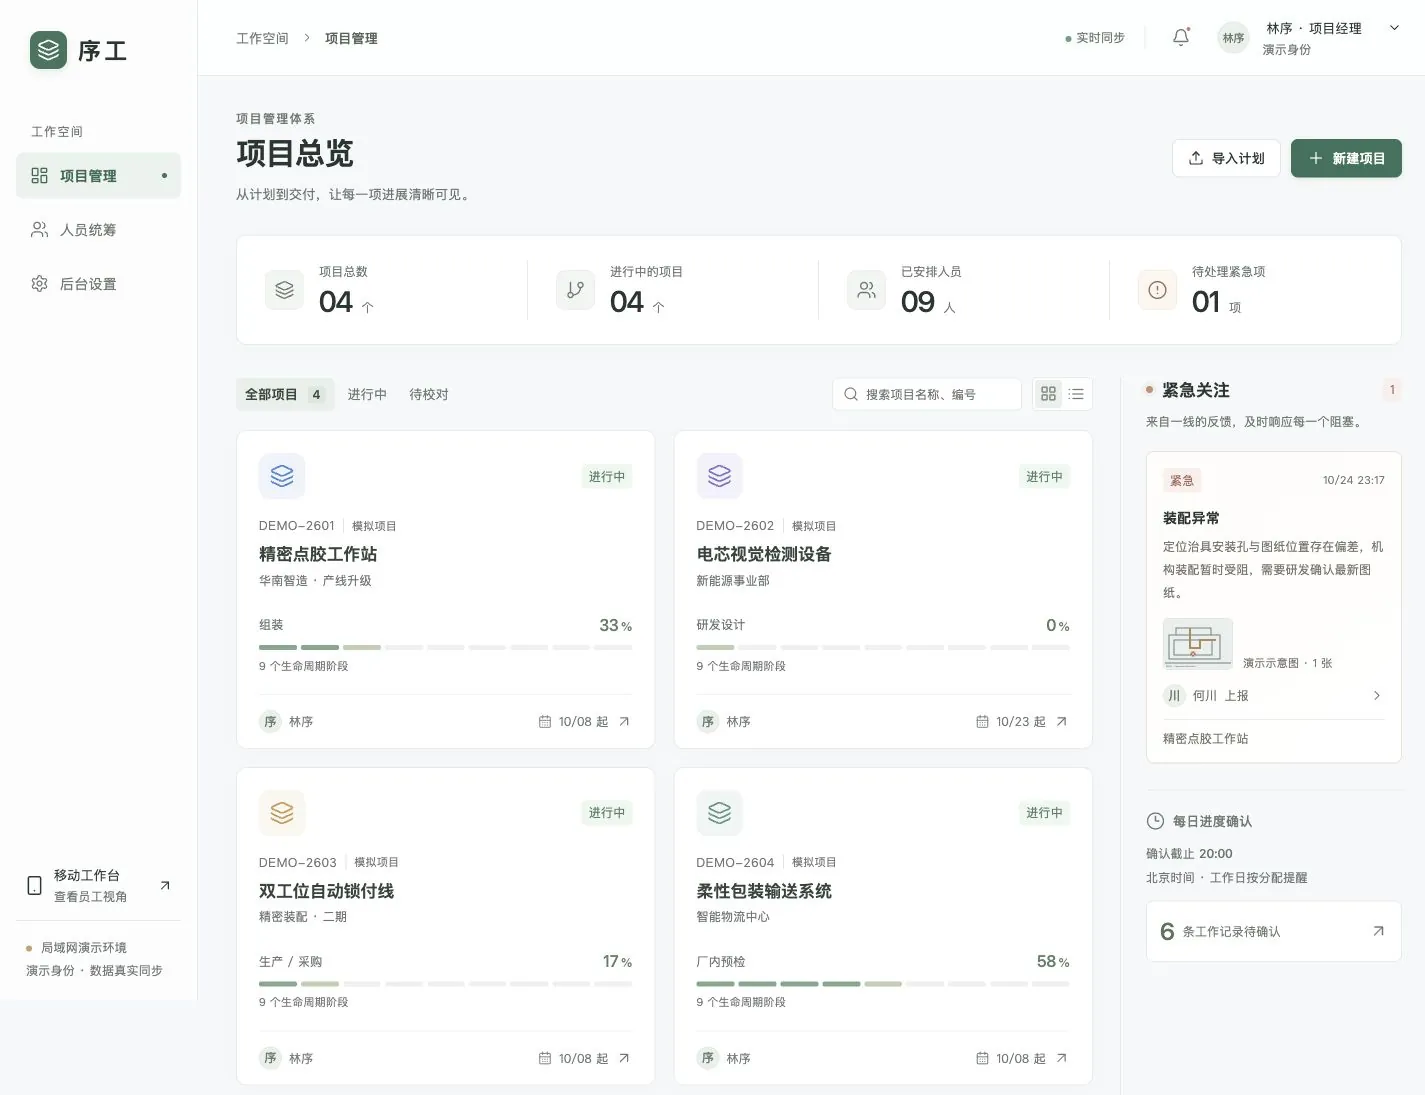
Task: Click the 精密点胶工作站 33% progress bar
Action: (x=445, y=647)
